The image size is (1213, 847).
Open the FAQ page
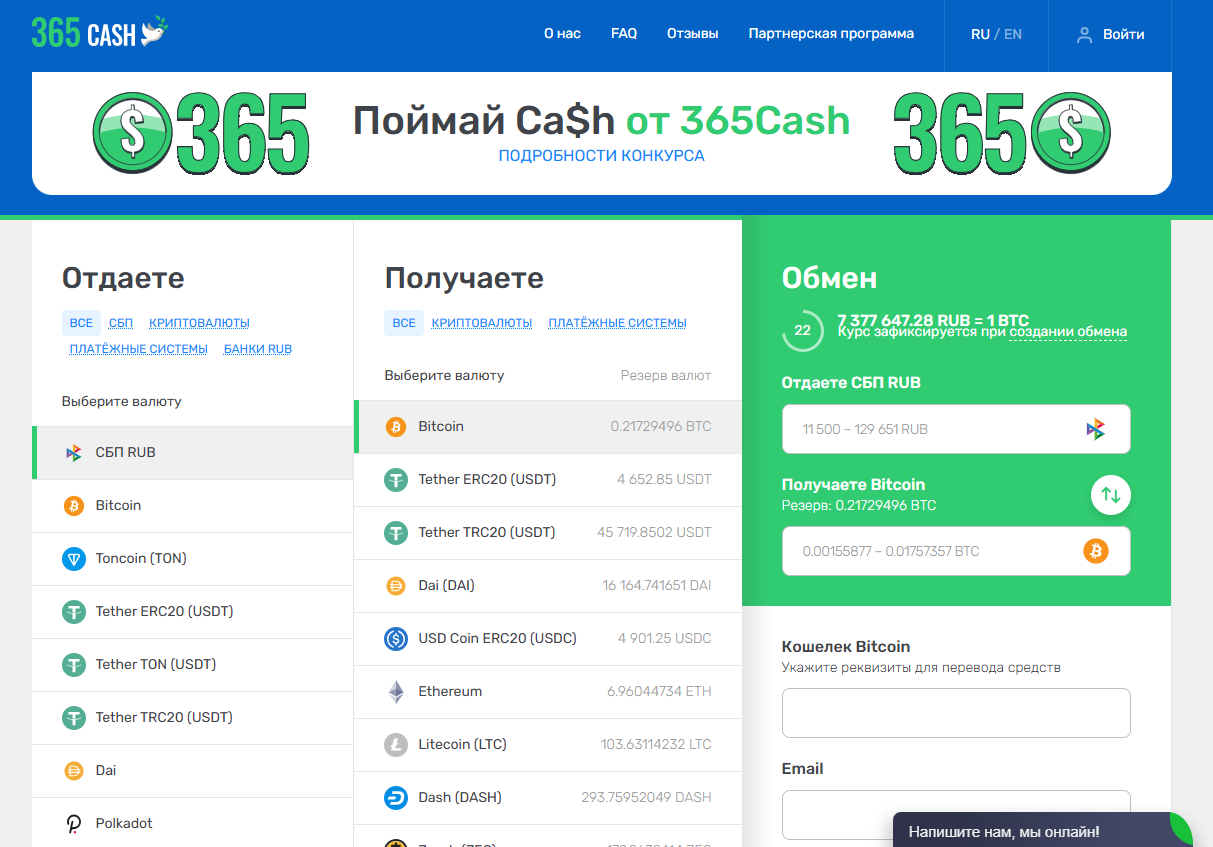point(624,34)
